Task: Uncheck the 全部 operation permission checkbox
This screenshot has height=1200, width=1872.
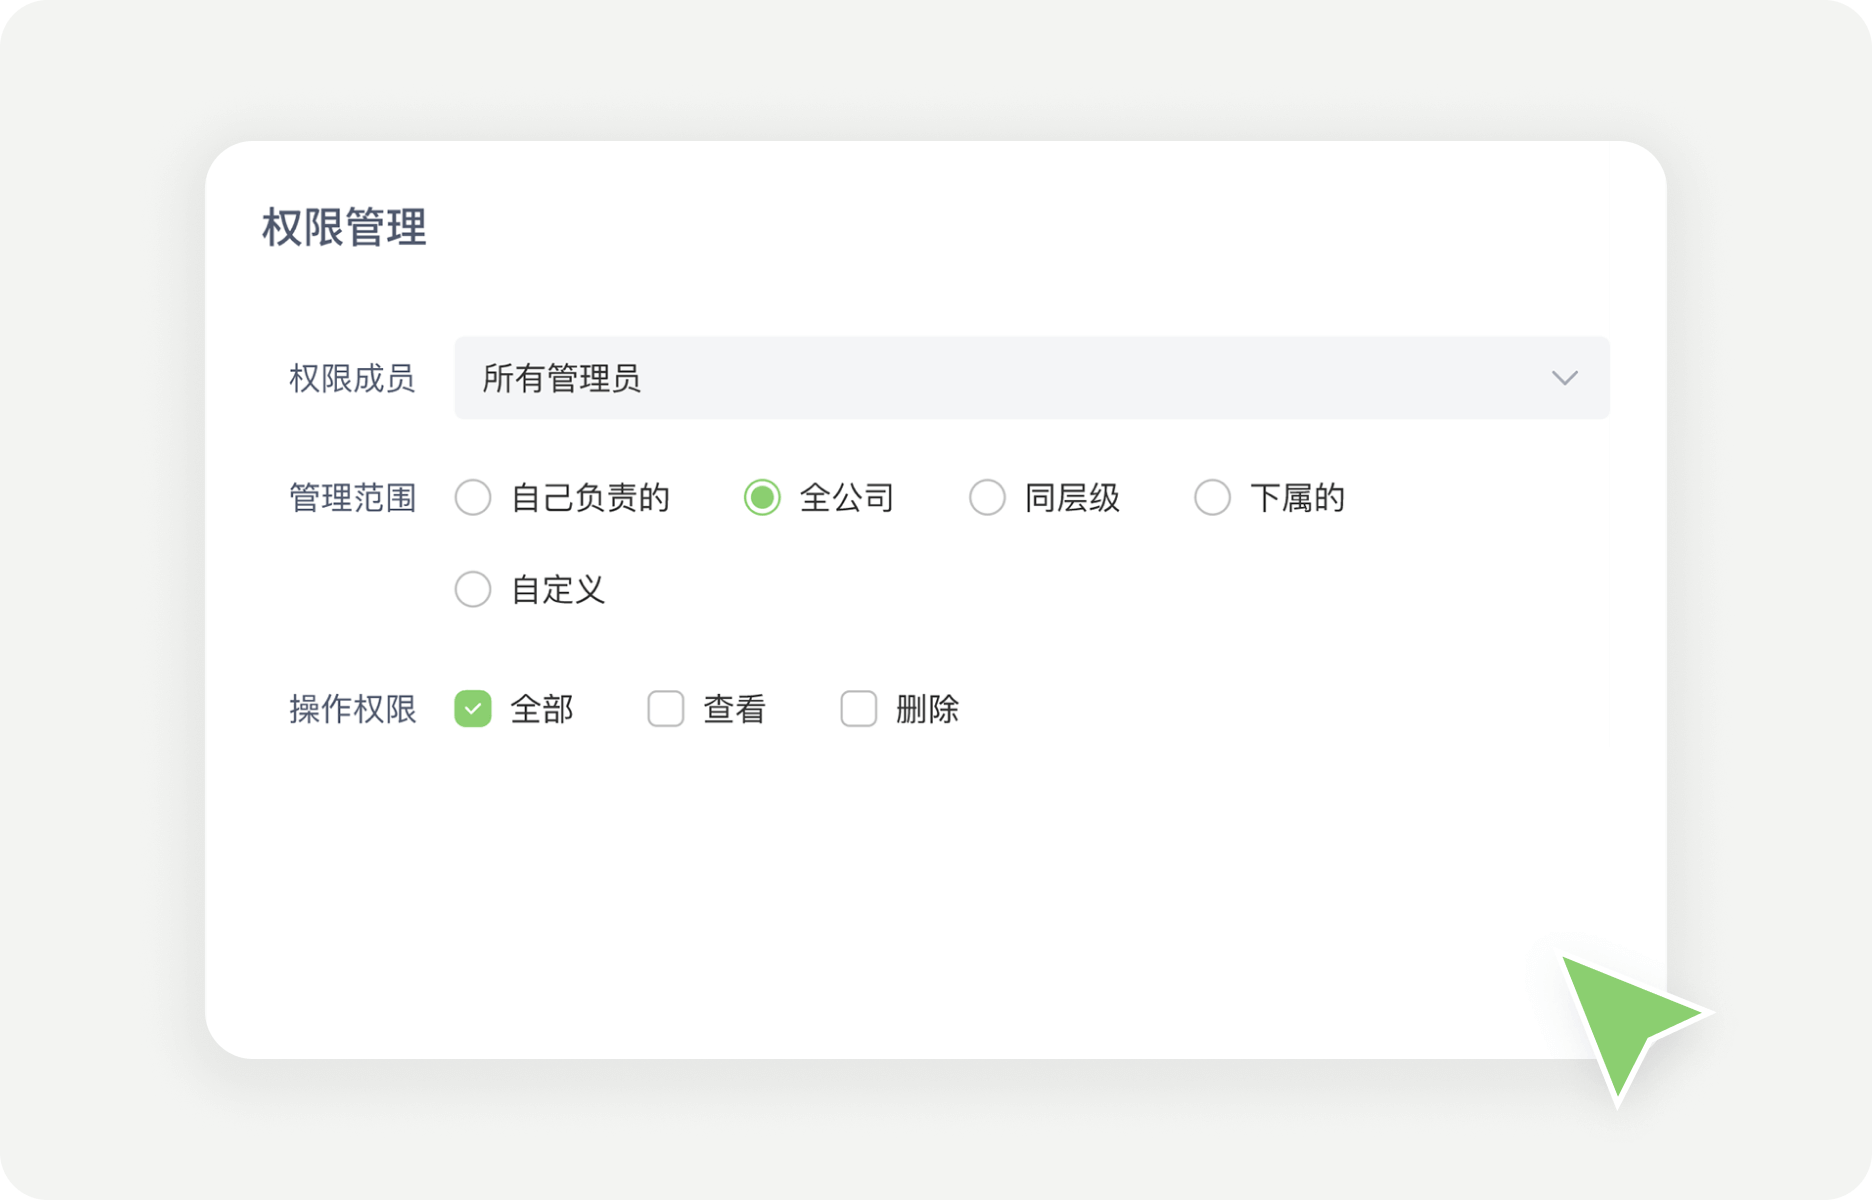Action: (x=472, y=708)
